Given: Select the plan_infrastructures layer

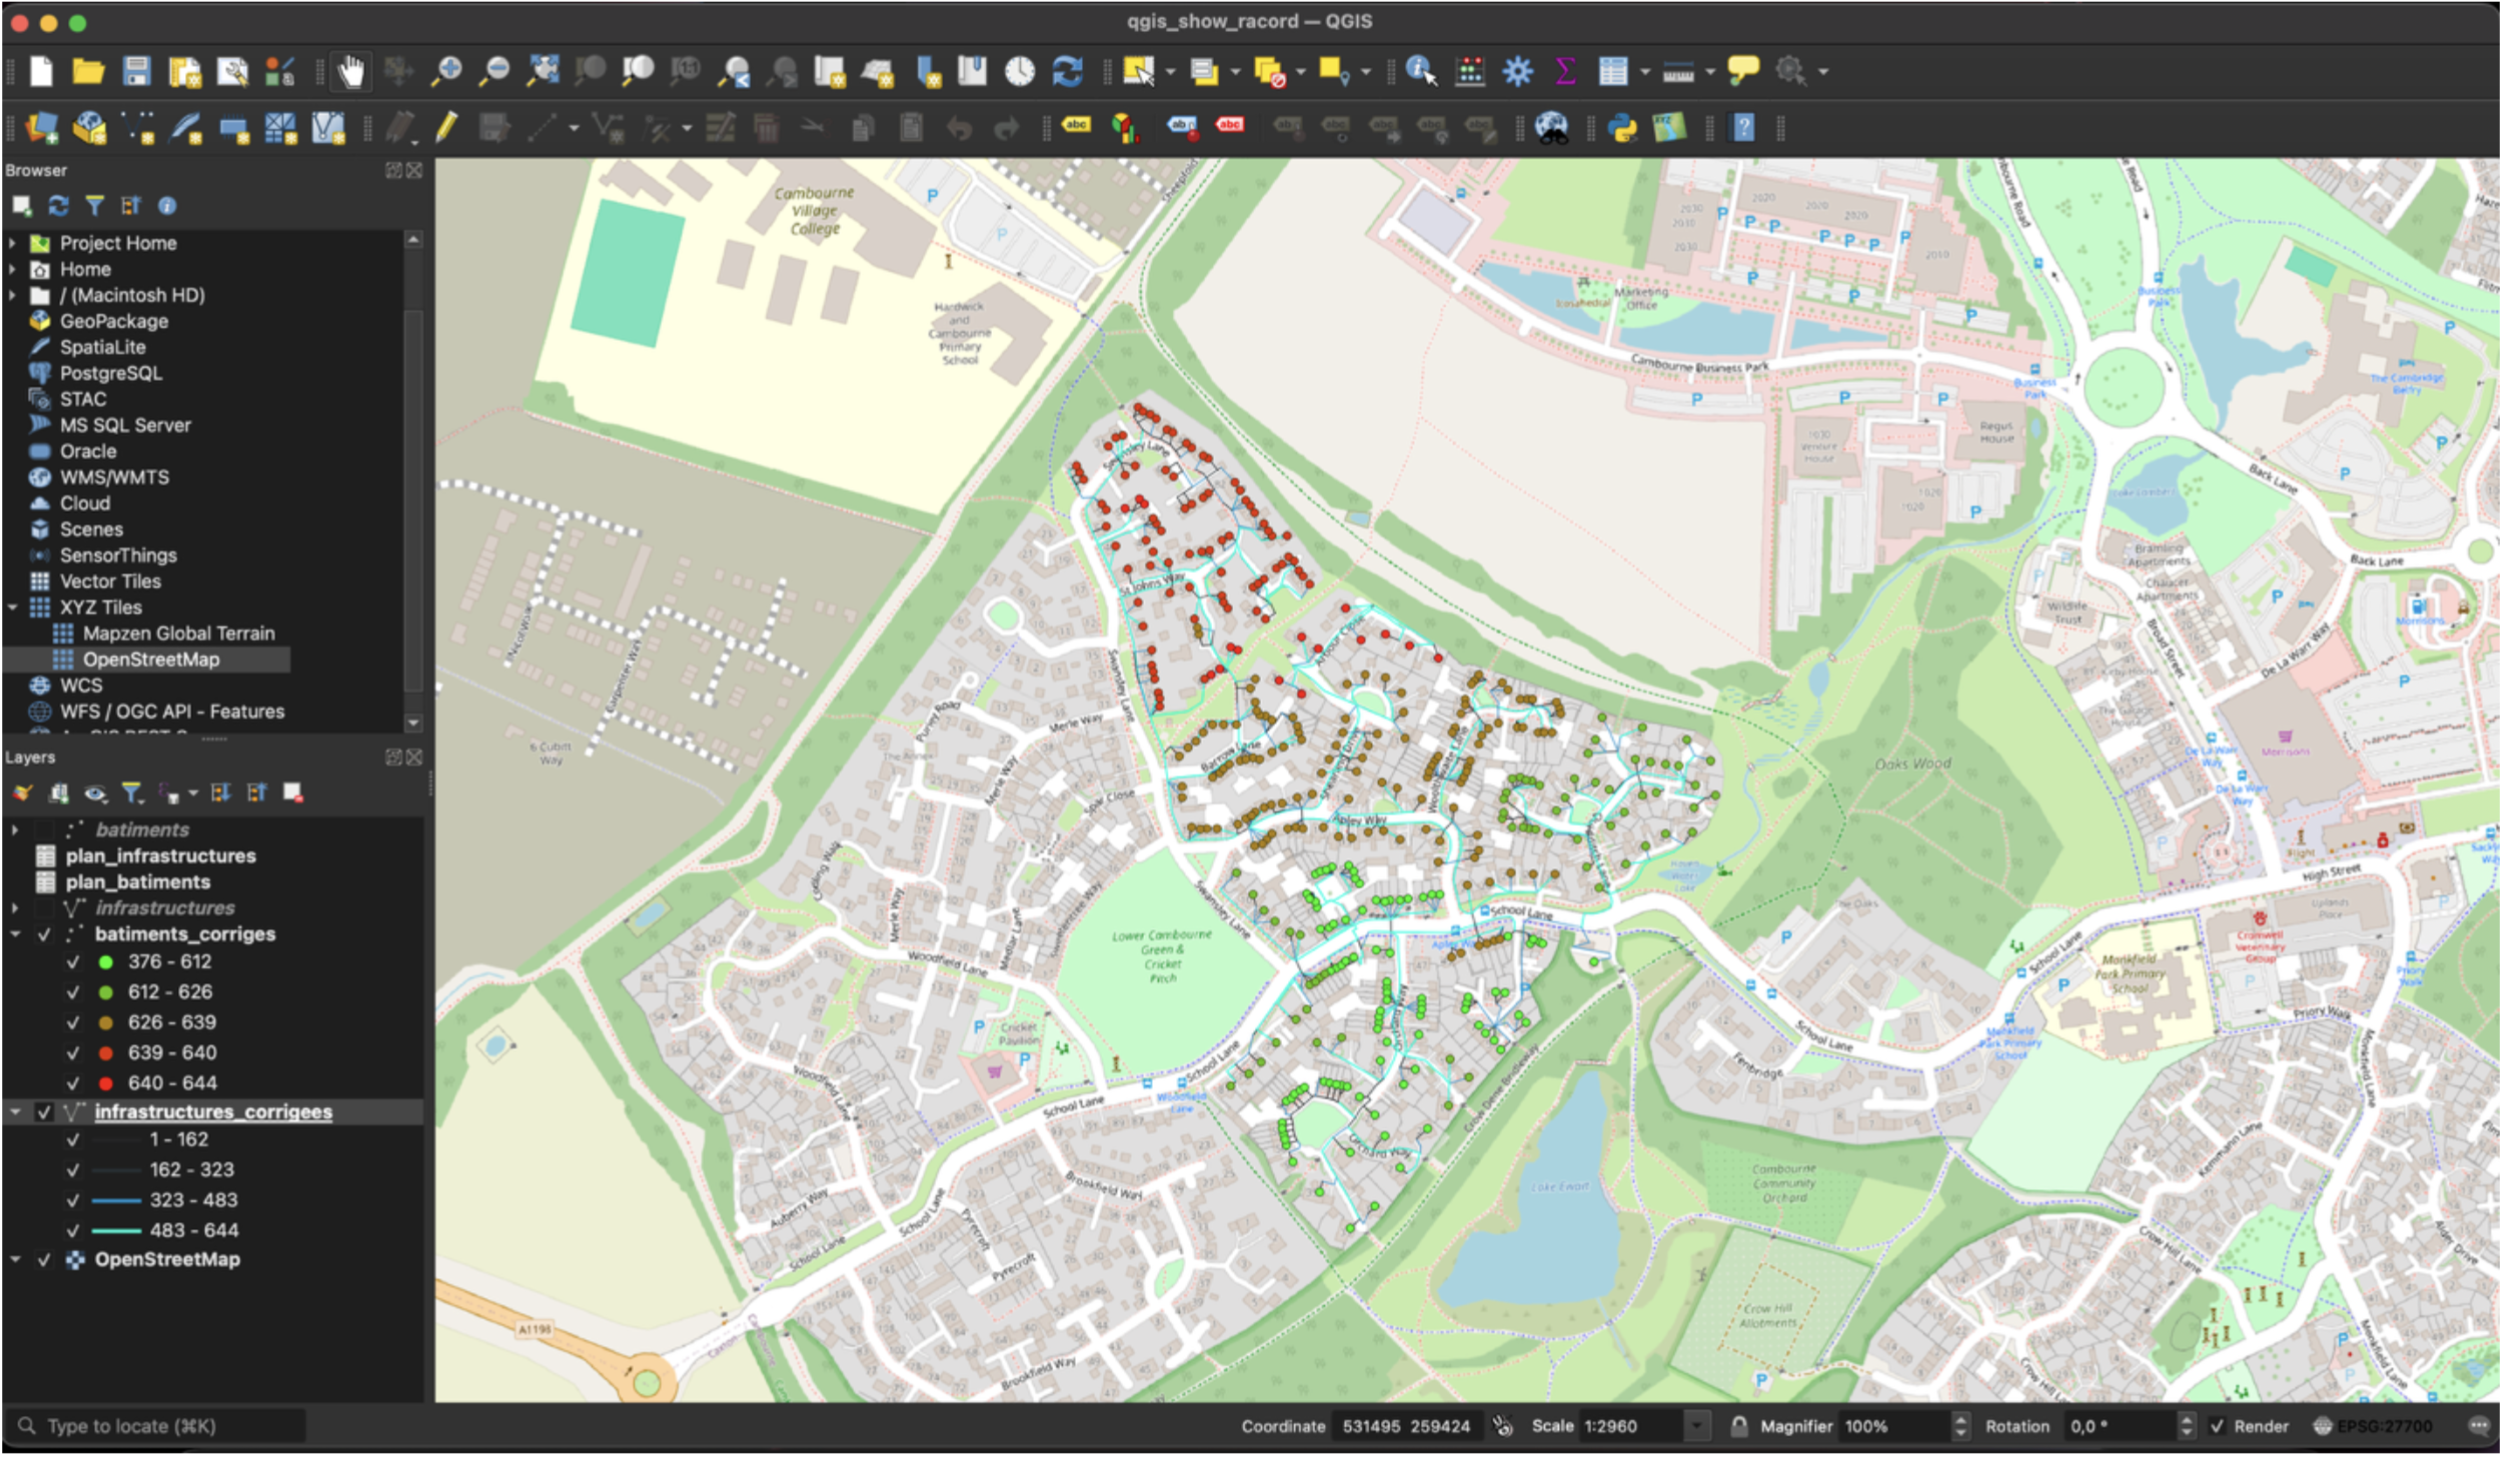Looking at the screenshot, I should tap(160, 857).
